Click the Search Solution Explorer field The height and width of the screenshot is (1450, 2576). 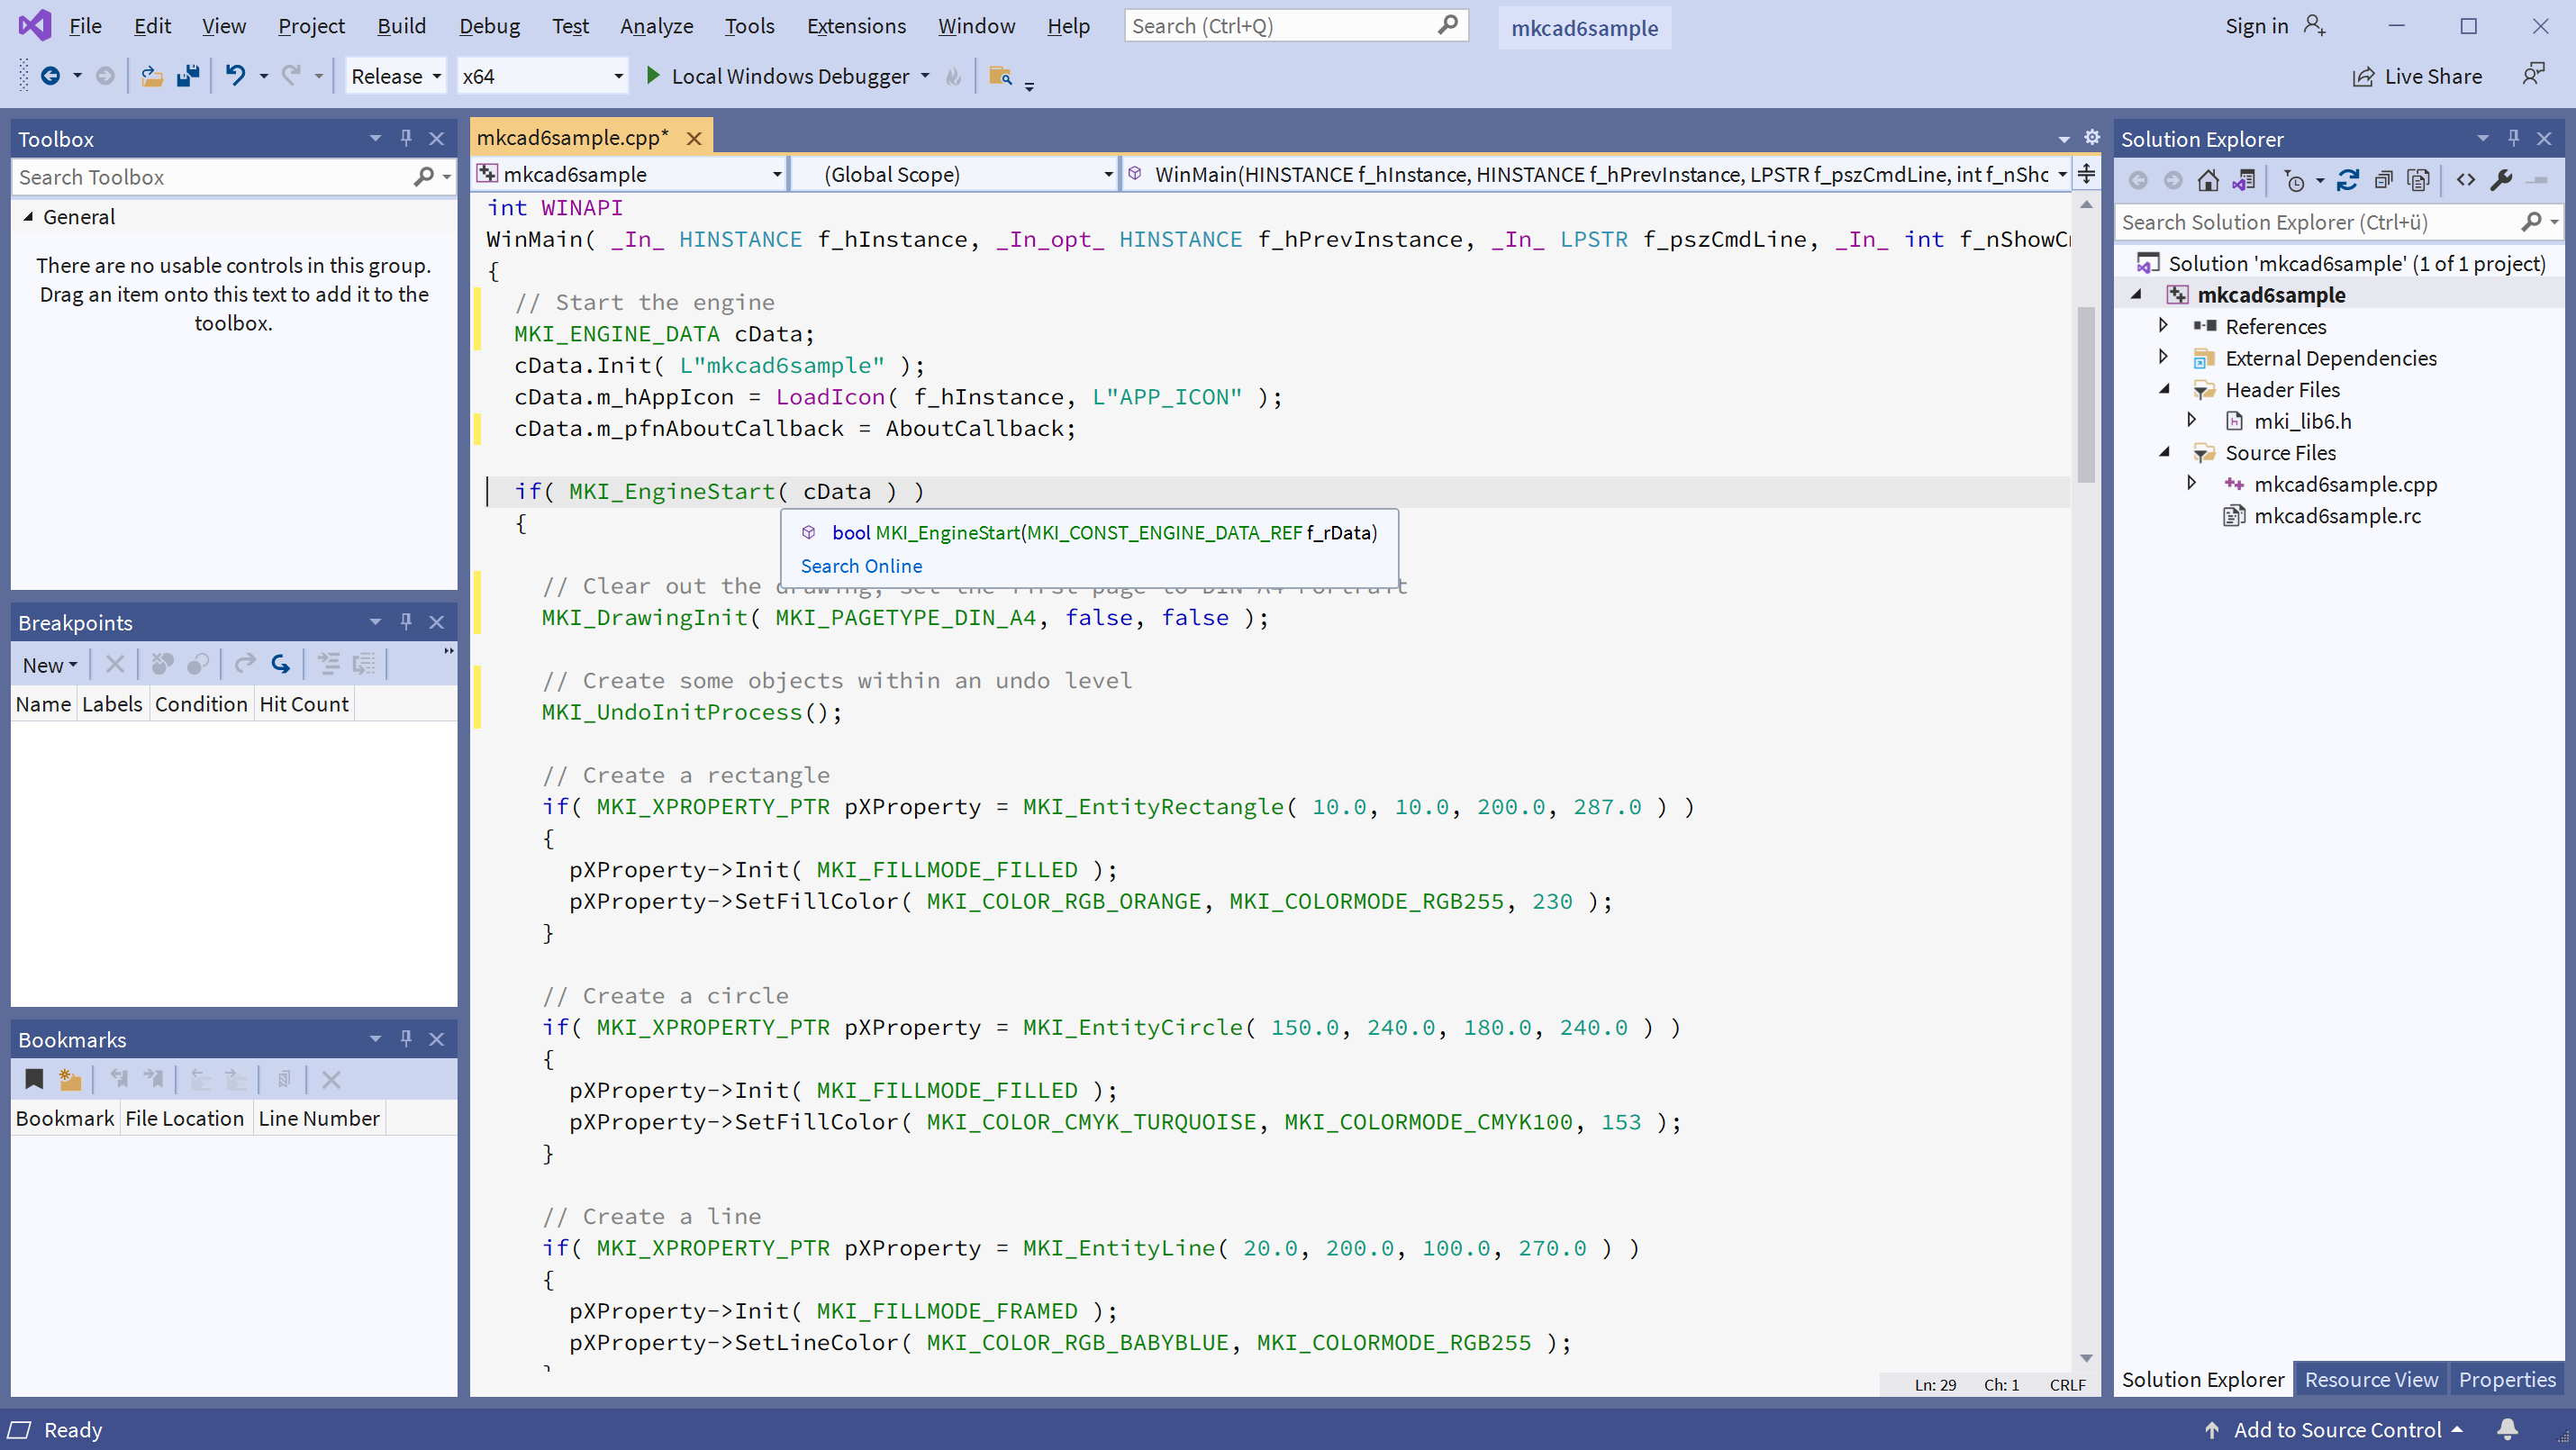(2338, 222)
